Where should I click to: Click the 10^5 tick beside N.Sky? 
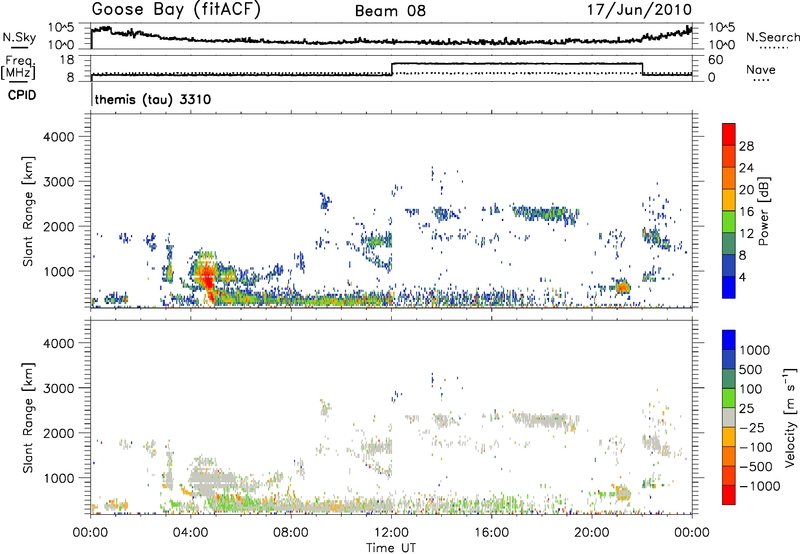[61, 28]
